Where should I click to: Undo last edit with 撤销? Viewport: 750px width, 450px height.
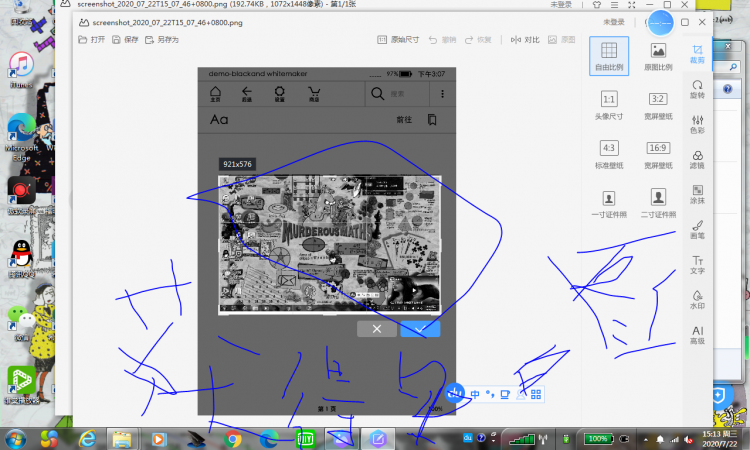click(x=442, y=40)
